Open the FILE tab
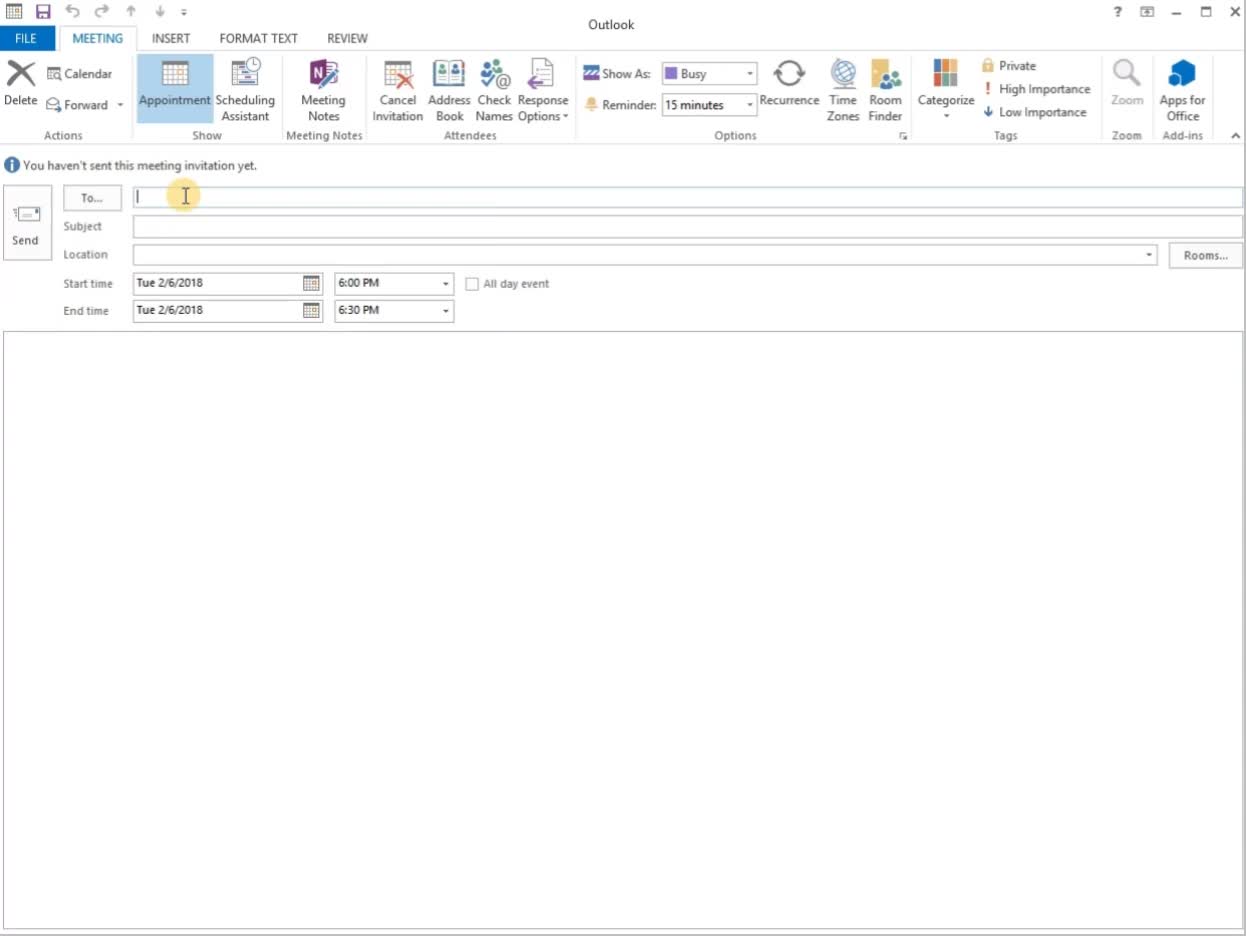1246x936 pixels. coord(26,38)
